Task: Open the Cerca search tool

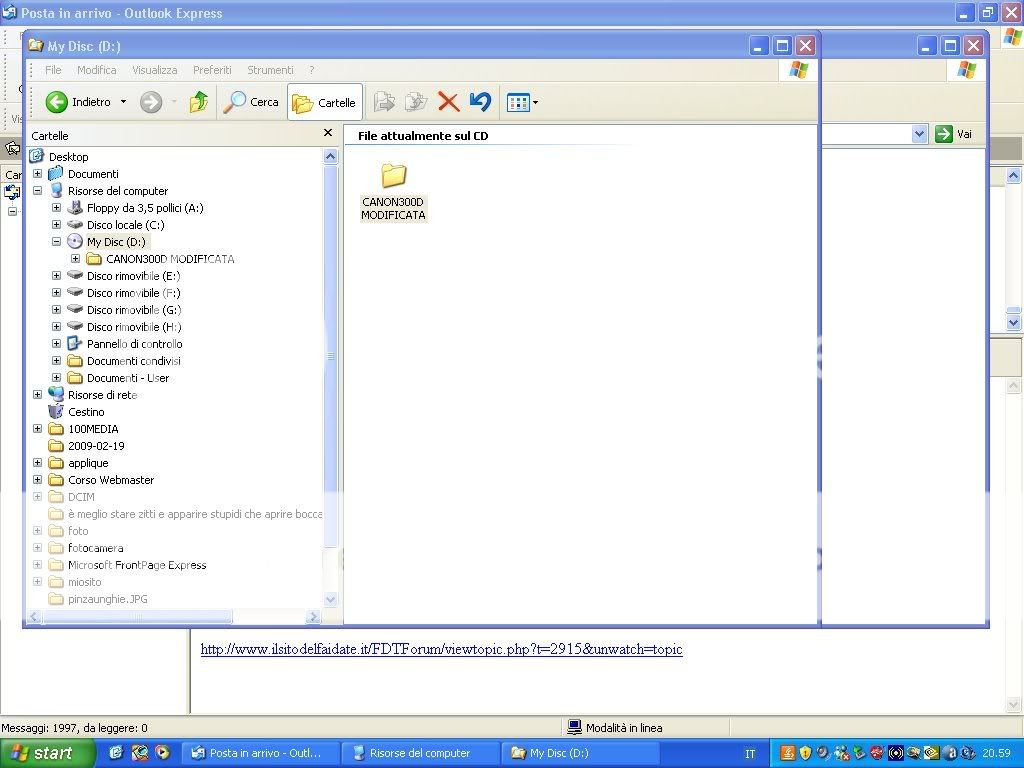Action: (x=251, y=102)
